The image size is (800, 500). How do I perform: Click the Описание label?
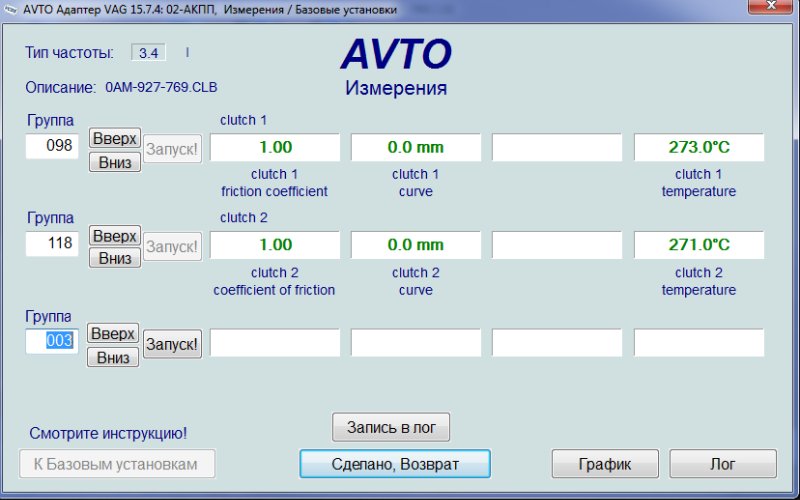[60, 88]
